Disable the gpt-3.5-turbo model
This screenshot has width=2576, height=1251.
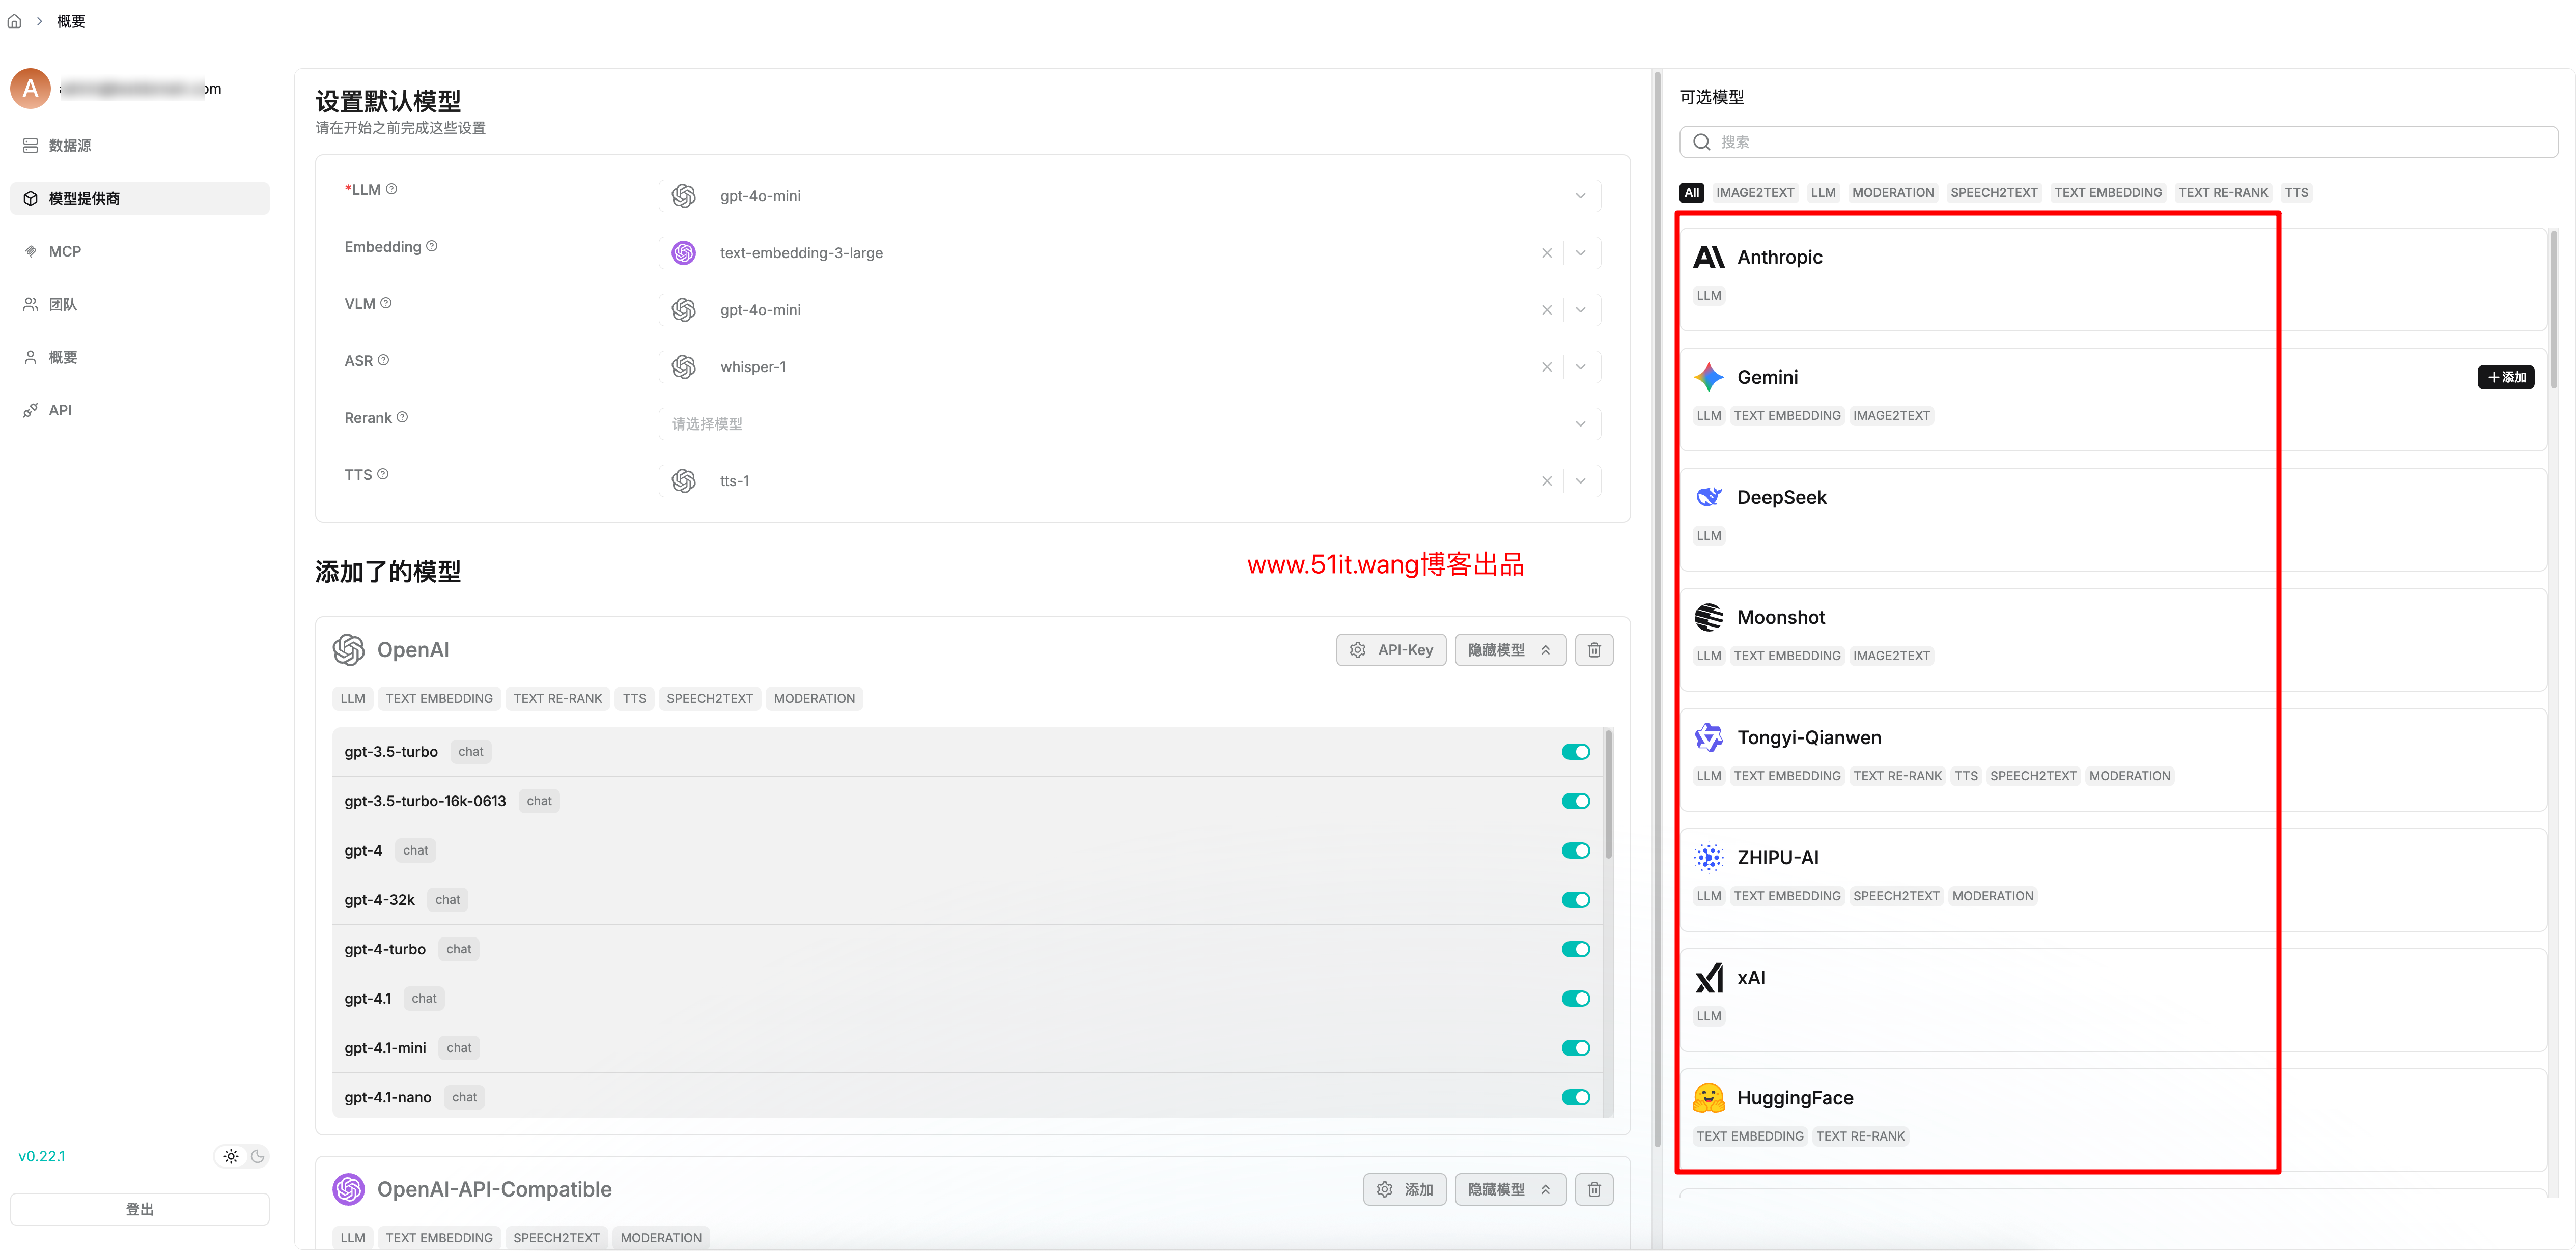[1575, 751]
